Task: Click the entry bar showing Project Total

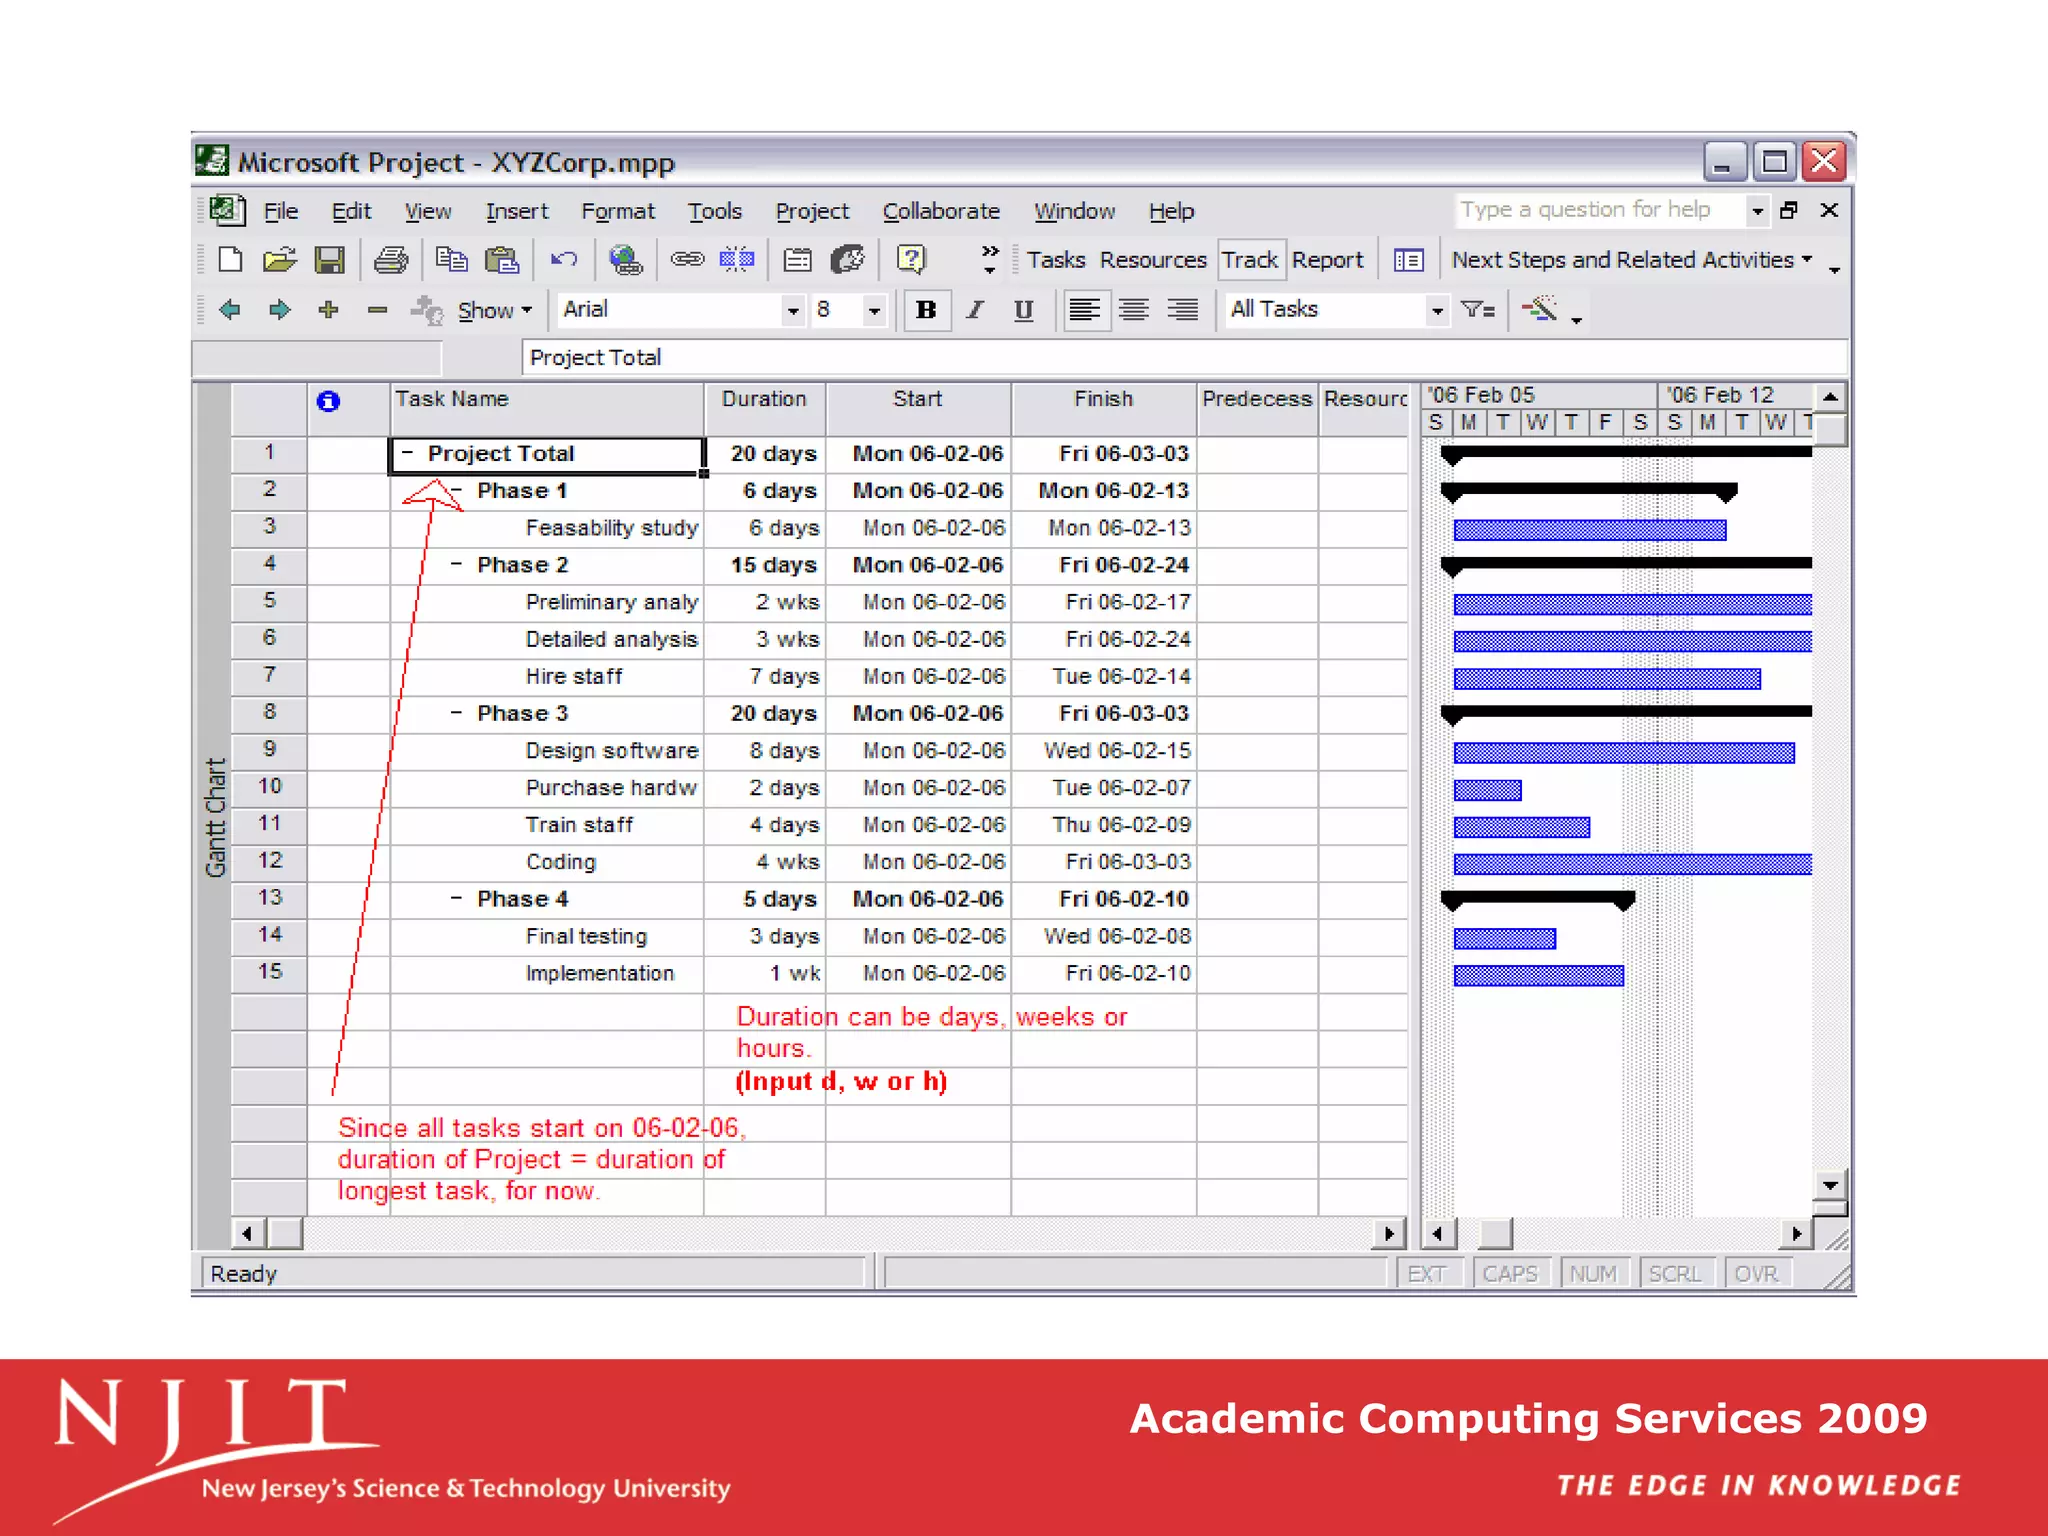Action: pyautogui.click(x=1184, y=357)
